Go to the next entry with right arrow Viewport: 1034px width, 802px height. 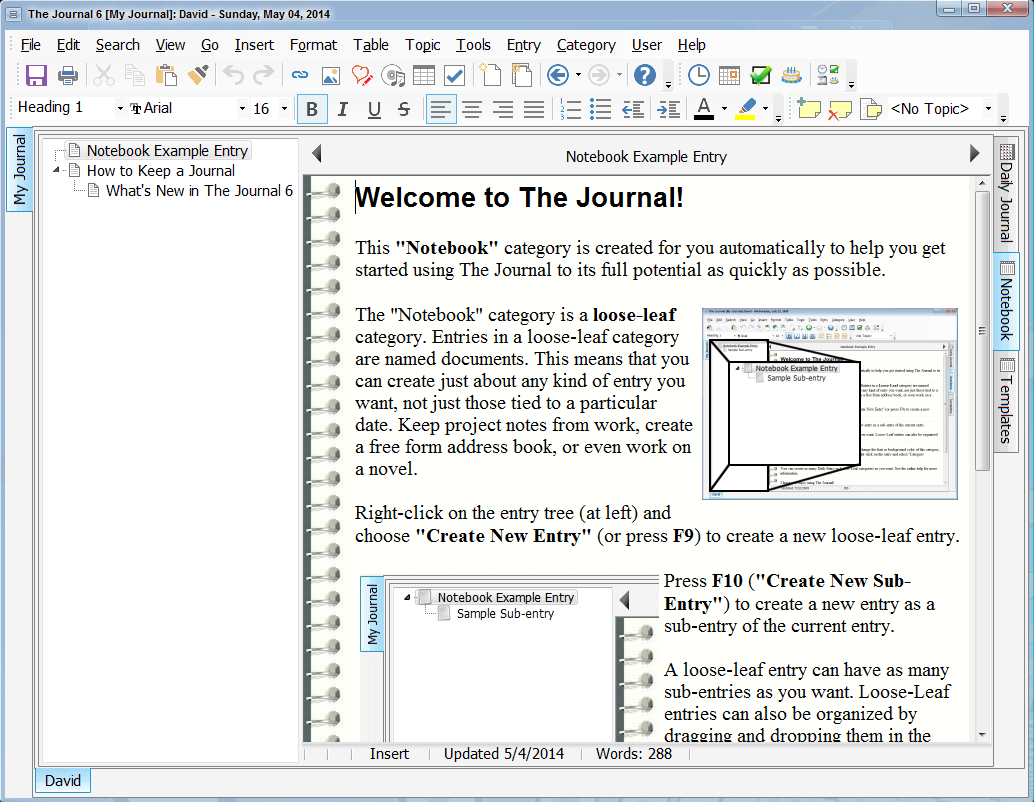click(975, 154)
